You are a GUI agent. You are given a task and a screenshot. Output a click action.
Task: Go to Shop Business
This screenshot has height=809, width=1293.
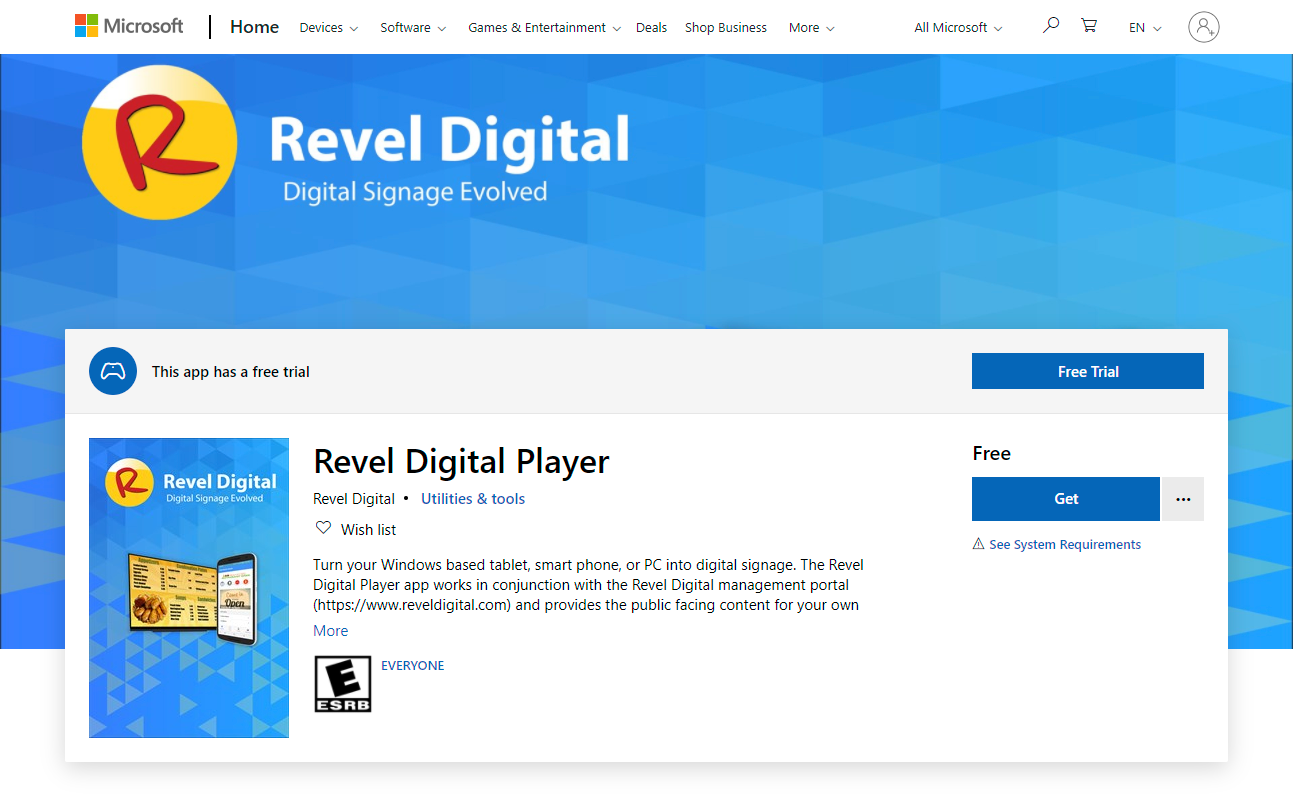tap(726, 28)
